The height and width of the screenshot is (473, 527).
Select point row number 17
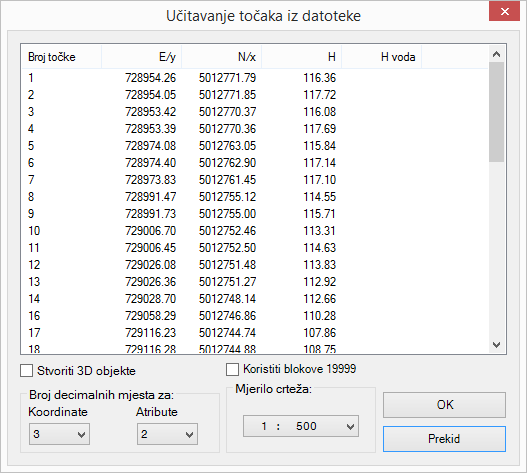tap(254, 333)
